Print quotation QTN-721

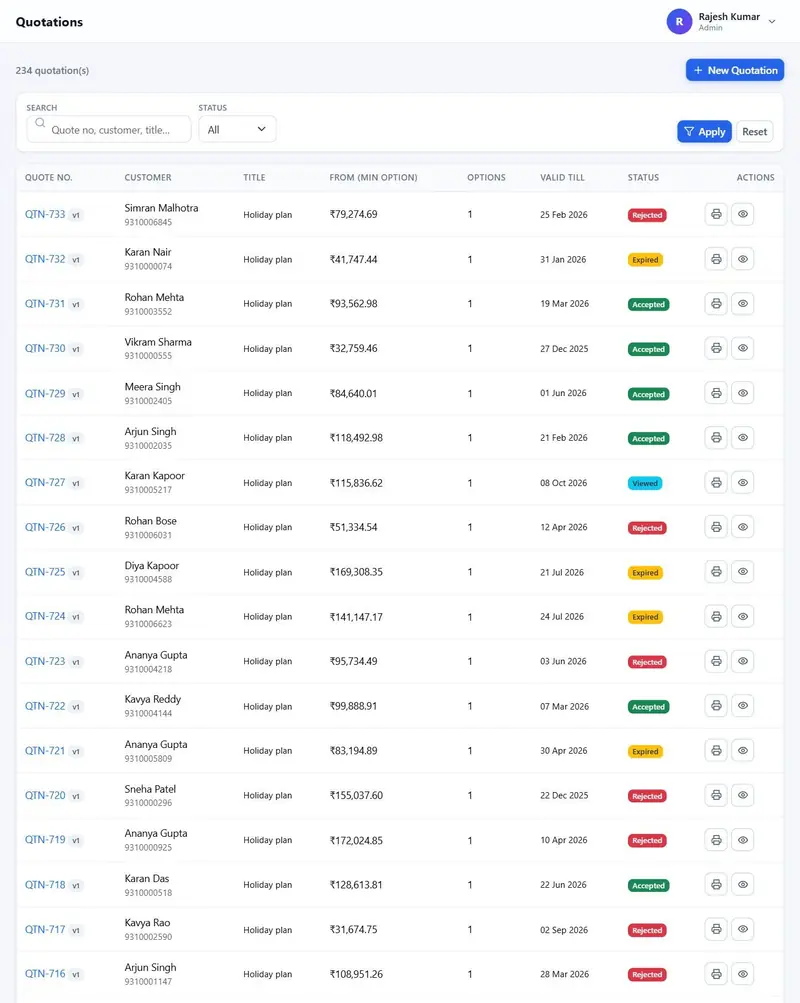[x=716, y=750]
